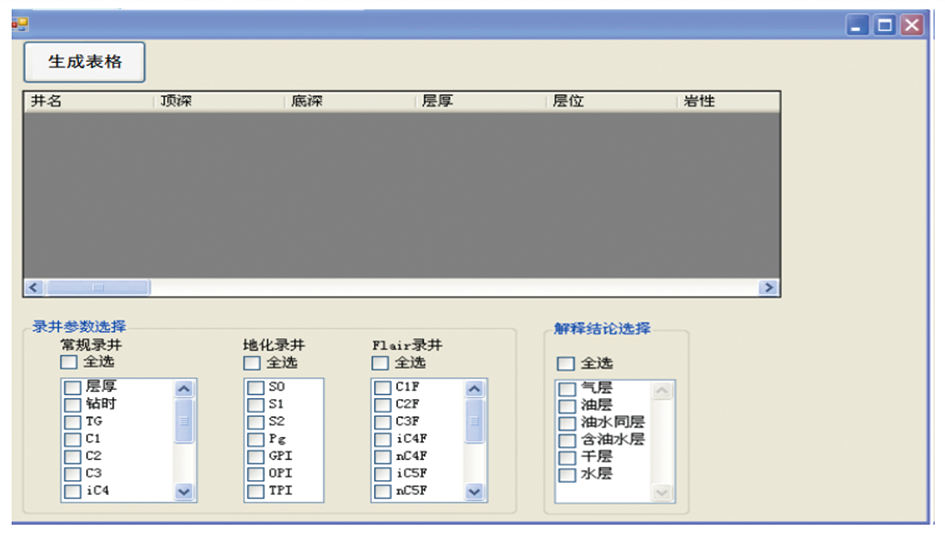Screen dimensions: 945x537
Task: Select the TG parameter checkbox
Action: coord(72,422)
